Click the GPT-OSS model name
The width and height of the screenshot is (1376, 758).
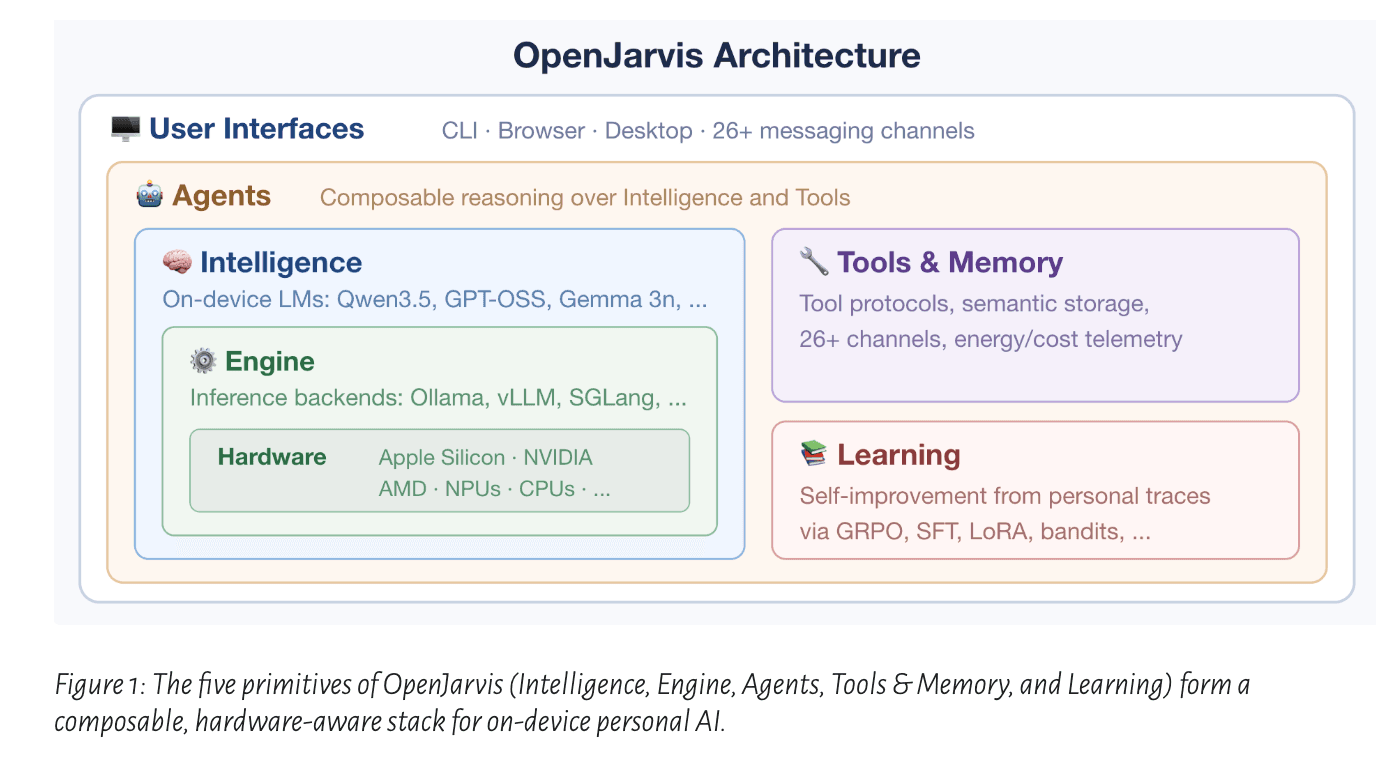click(495, 298)
